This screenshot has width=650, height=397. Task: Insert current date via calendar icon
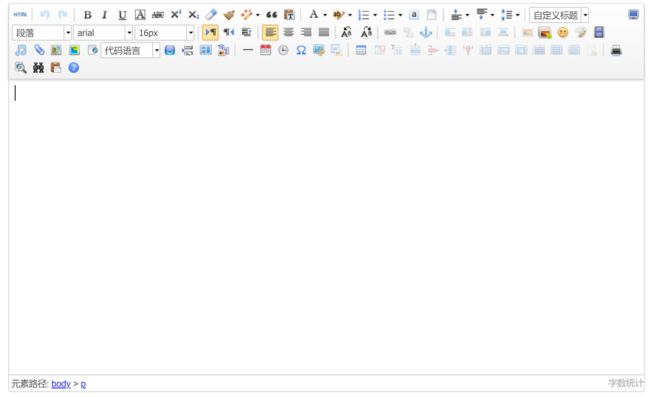pyautogui.click(x=265, y=50)
